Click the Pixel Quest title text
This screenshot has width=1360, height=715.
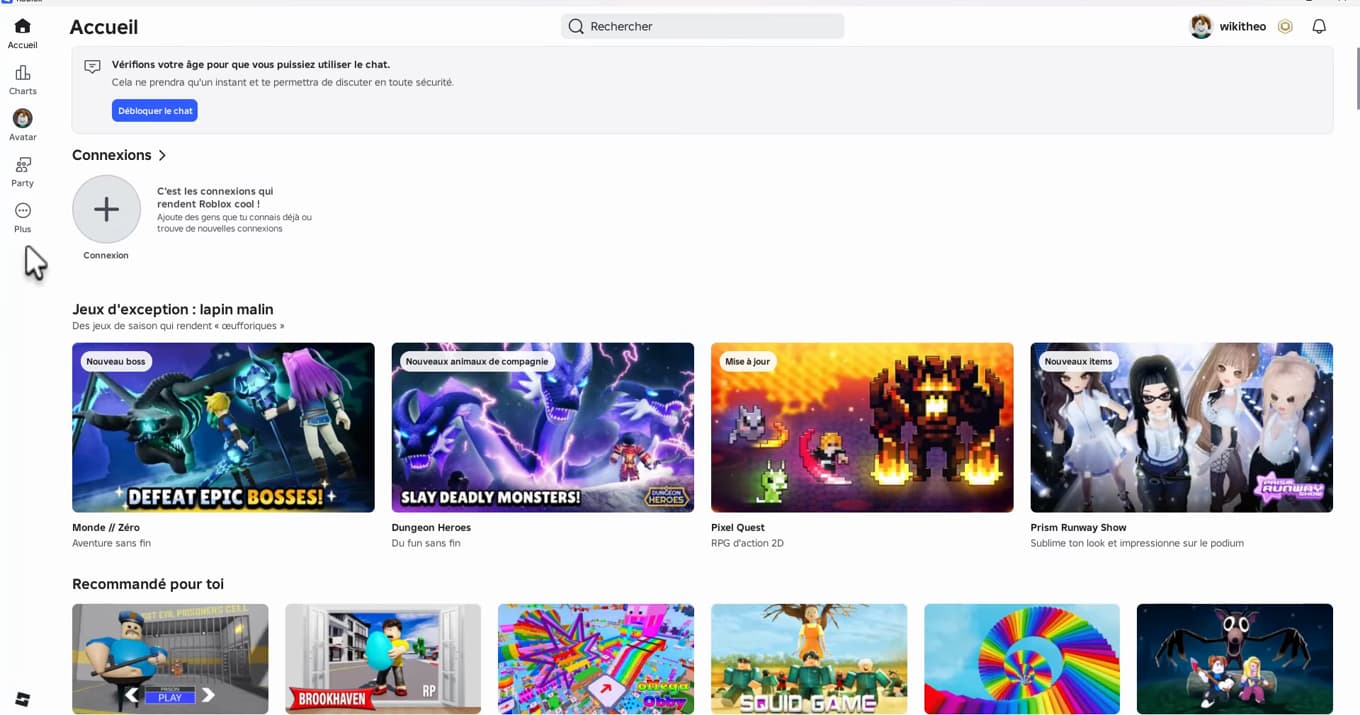(737, 527)
